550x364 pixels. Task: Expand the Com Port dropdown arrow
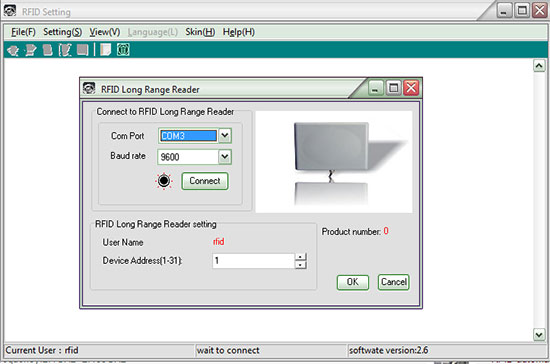225,135
